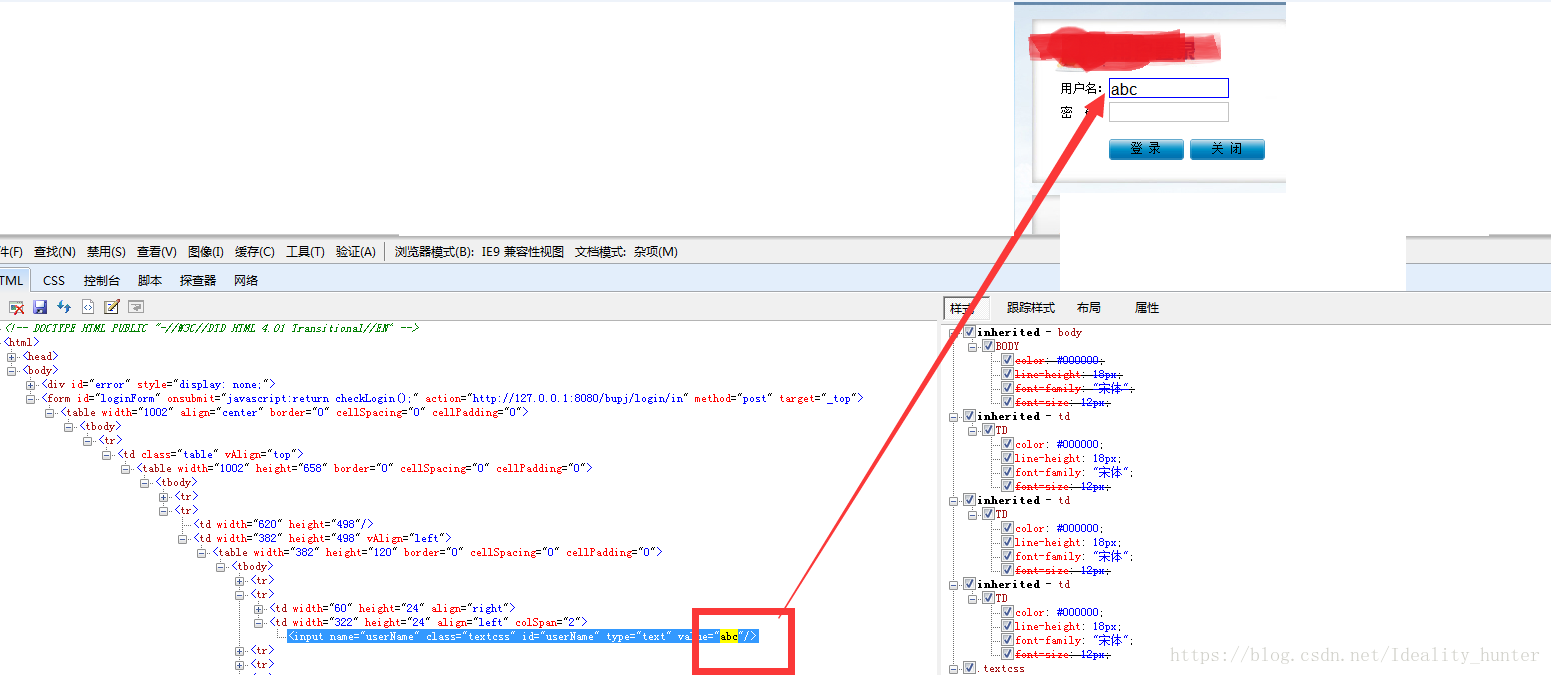Click the 用户名 field containing abc

tap(1168, 89)
